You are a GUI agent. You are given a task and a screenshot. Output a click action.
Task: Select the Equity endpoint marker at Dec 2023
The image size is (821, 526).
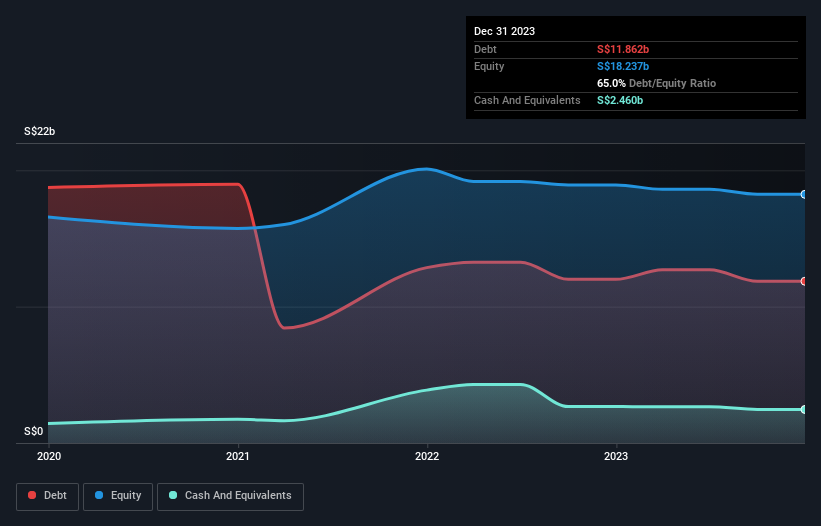coord(803,195)
